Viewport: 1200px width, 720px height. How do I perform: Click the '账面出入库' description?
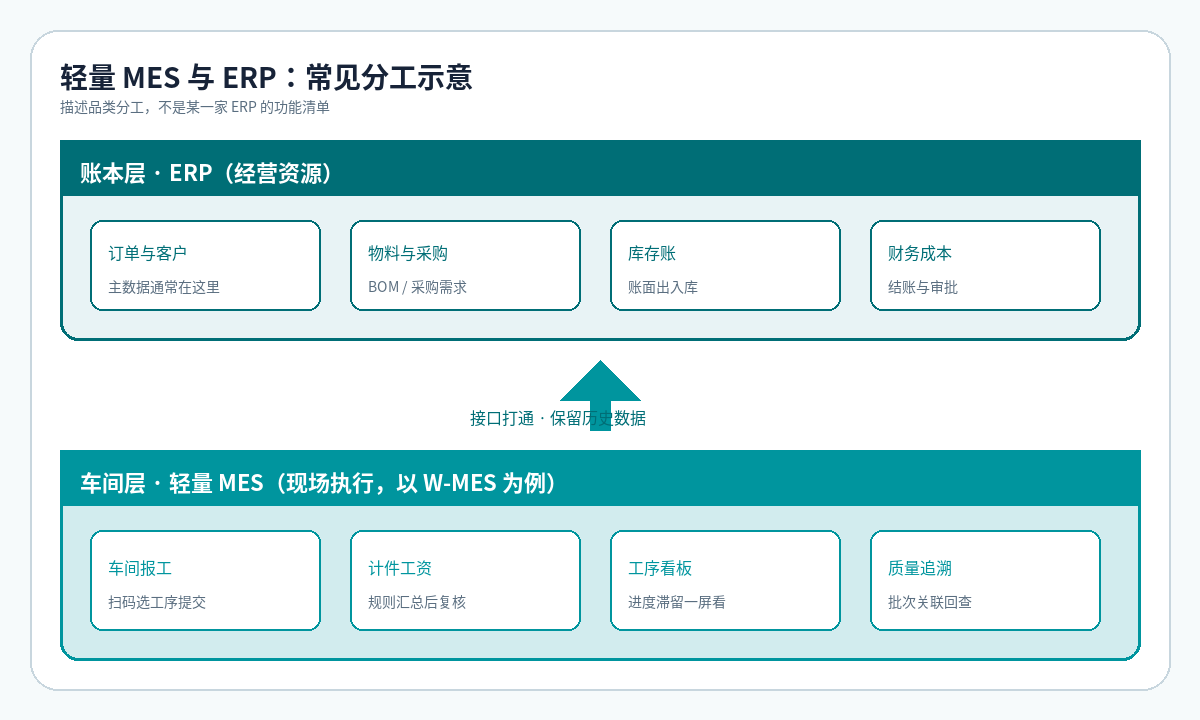(x=663, y=287)
